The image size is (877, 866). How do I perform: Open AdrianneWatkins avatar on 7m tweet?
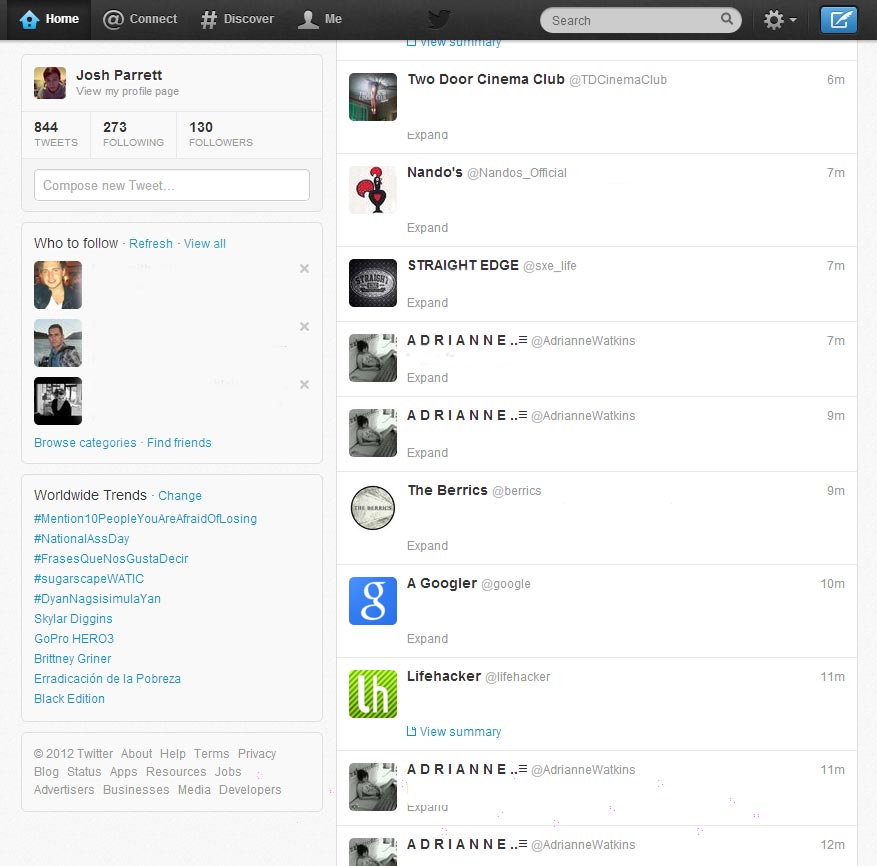[x=373, y=357]
